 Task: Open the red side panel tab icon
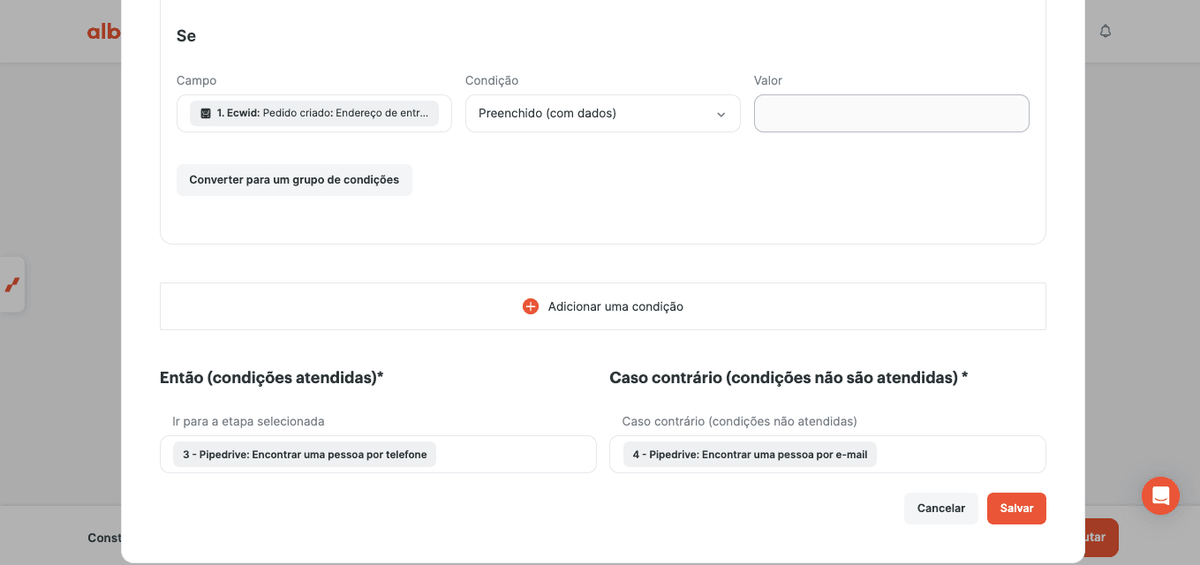12,285
